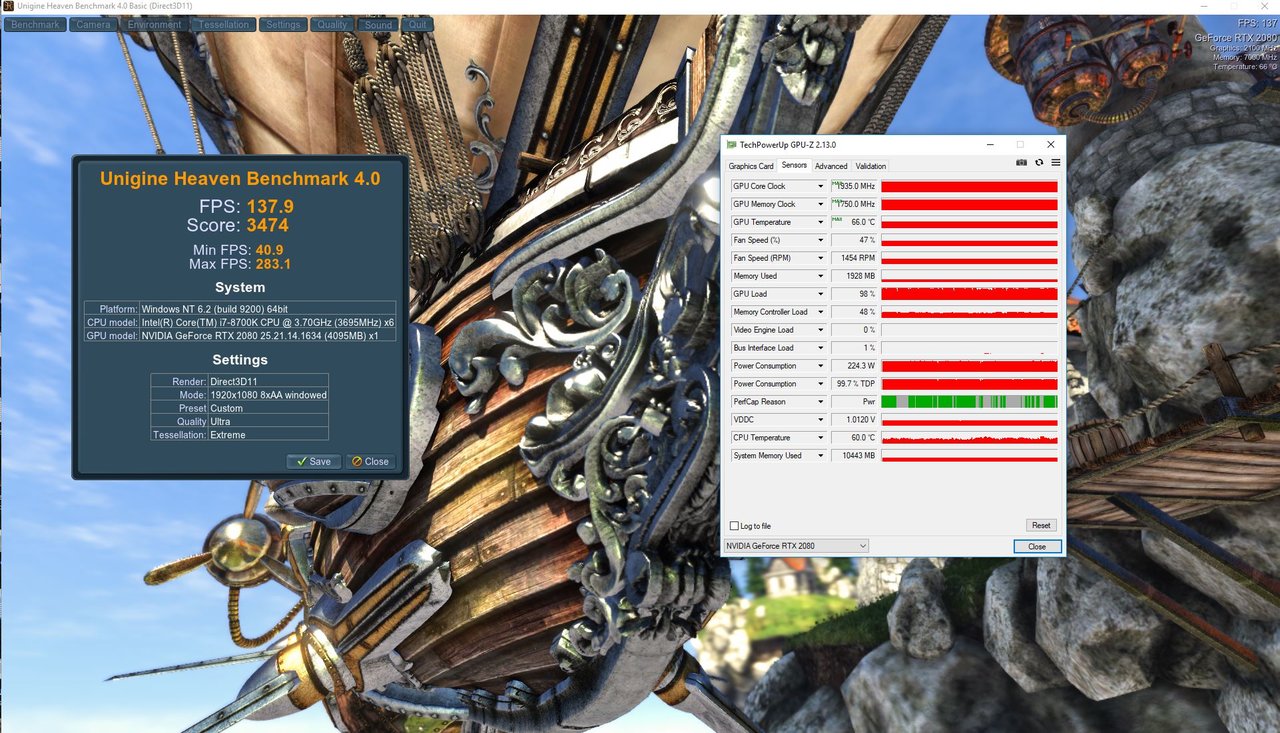Expand the Power Consumption % TDP dropdown
Viewport: 1280px width, 733px height.
coord(821,384)
